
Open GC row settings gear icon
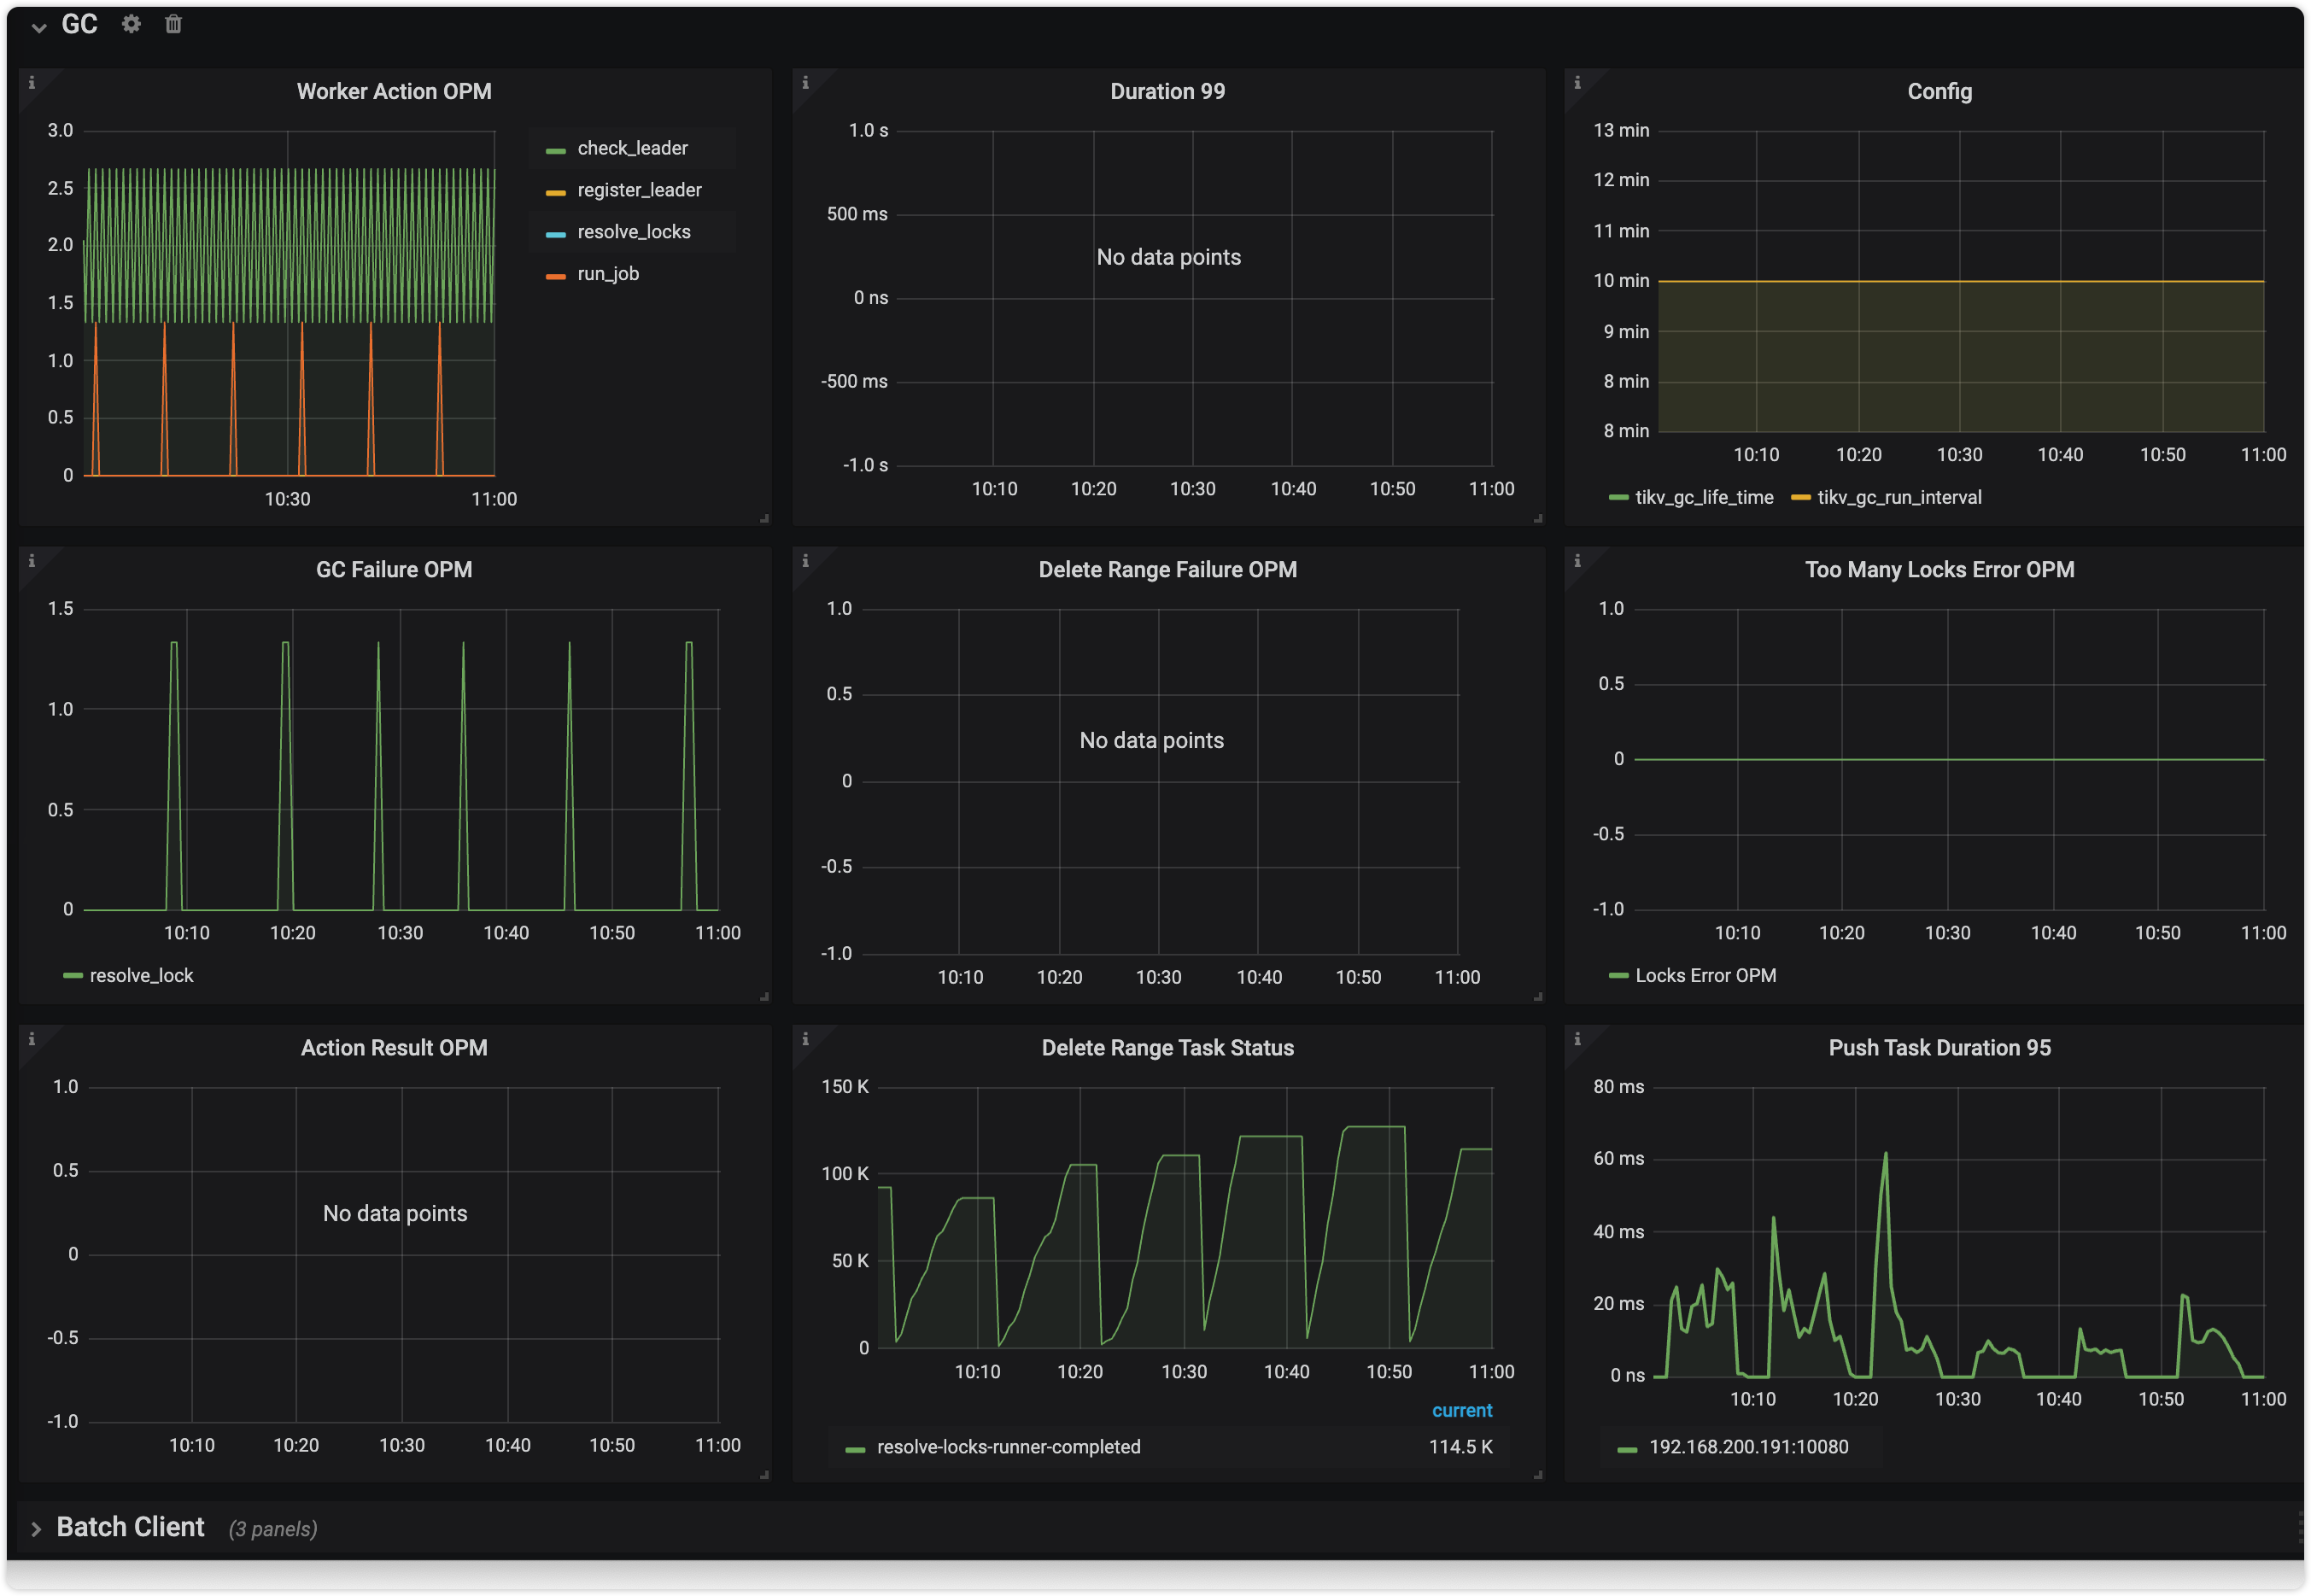pos(131,24)
